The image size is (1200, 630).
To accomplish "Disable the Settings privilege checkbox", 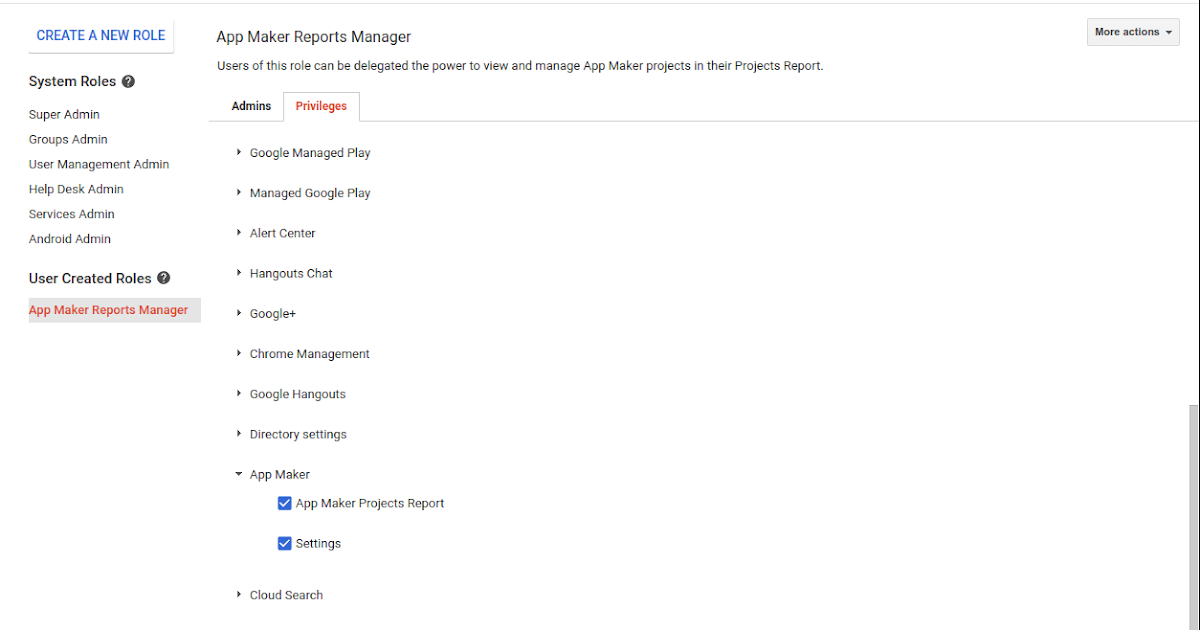I will (x=285, y=543).
